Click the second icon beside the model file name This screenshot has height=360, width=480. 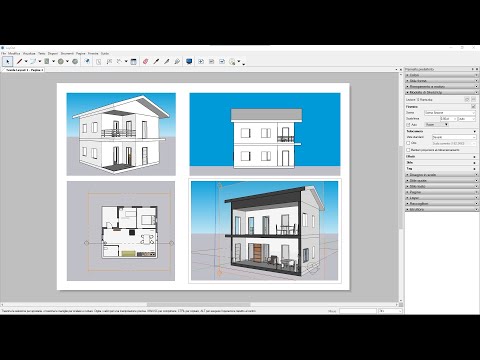pyautogui.click(x=474, y=99)
